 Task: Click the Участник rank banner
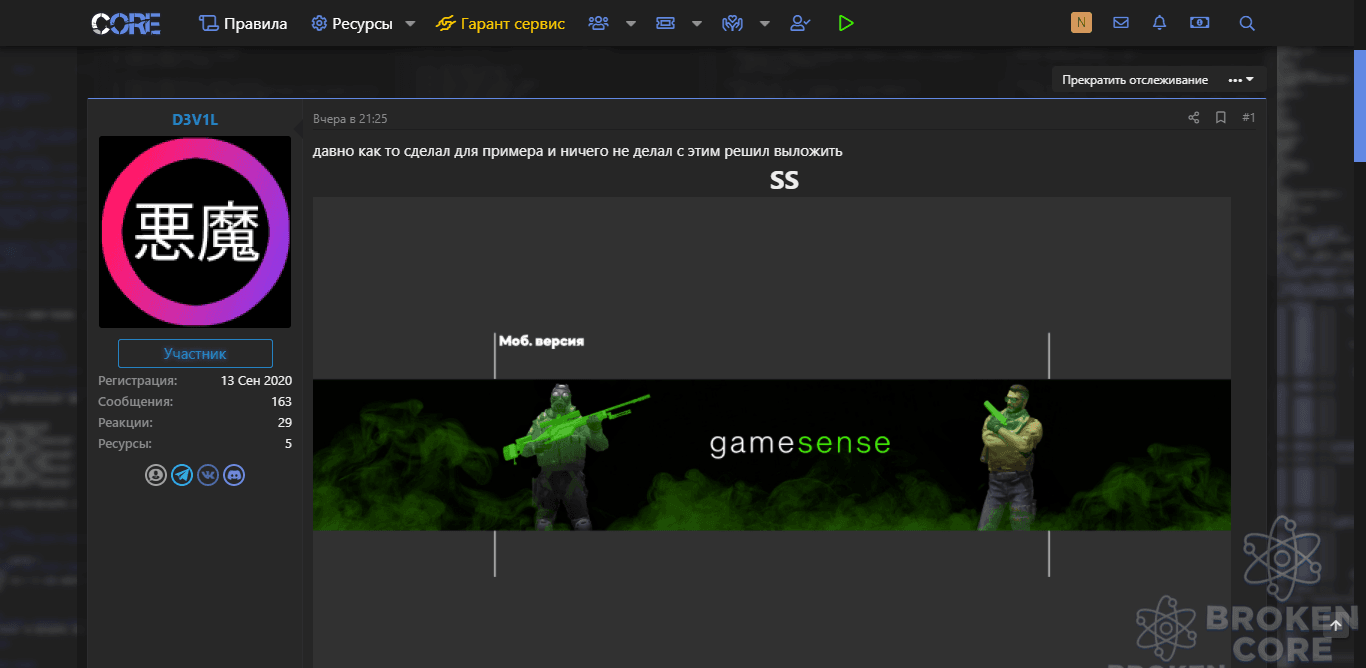195,354
